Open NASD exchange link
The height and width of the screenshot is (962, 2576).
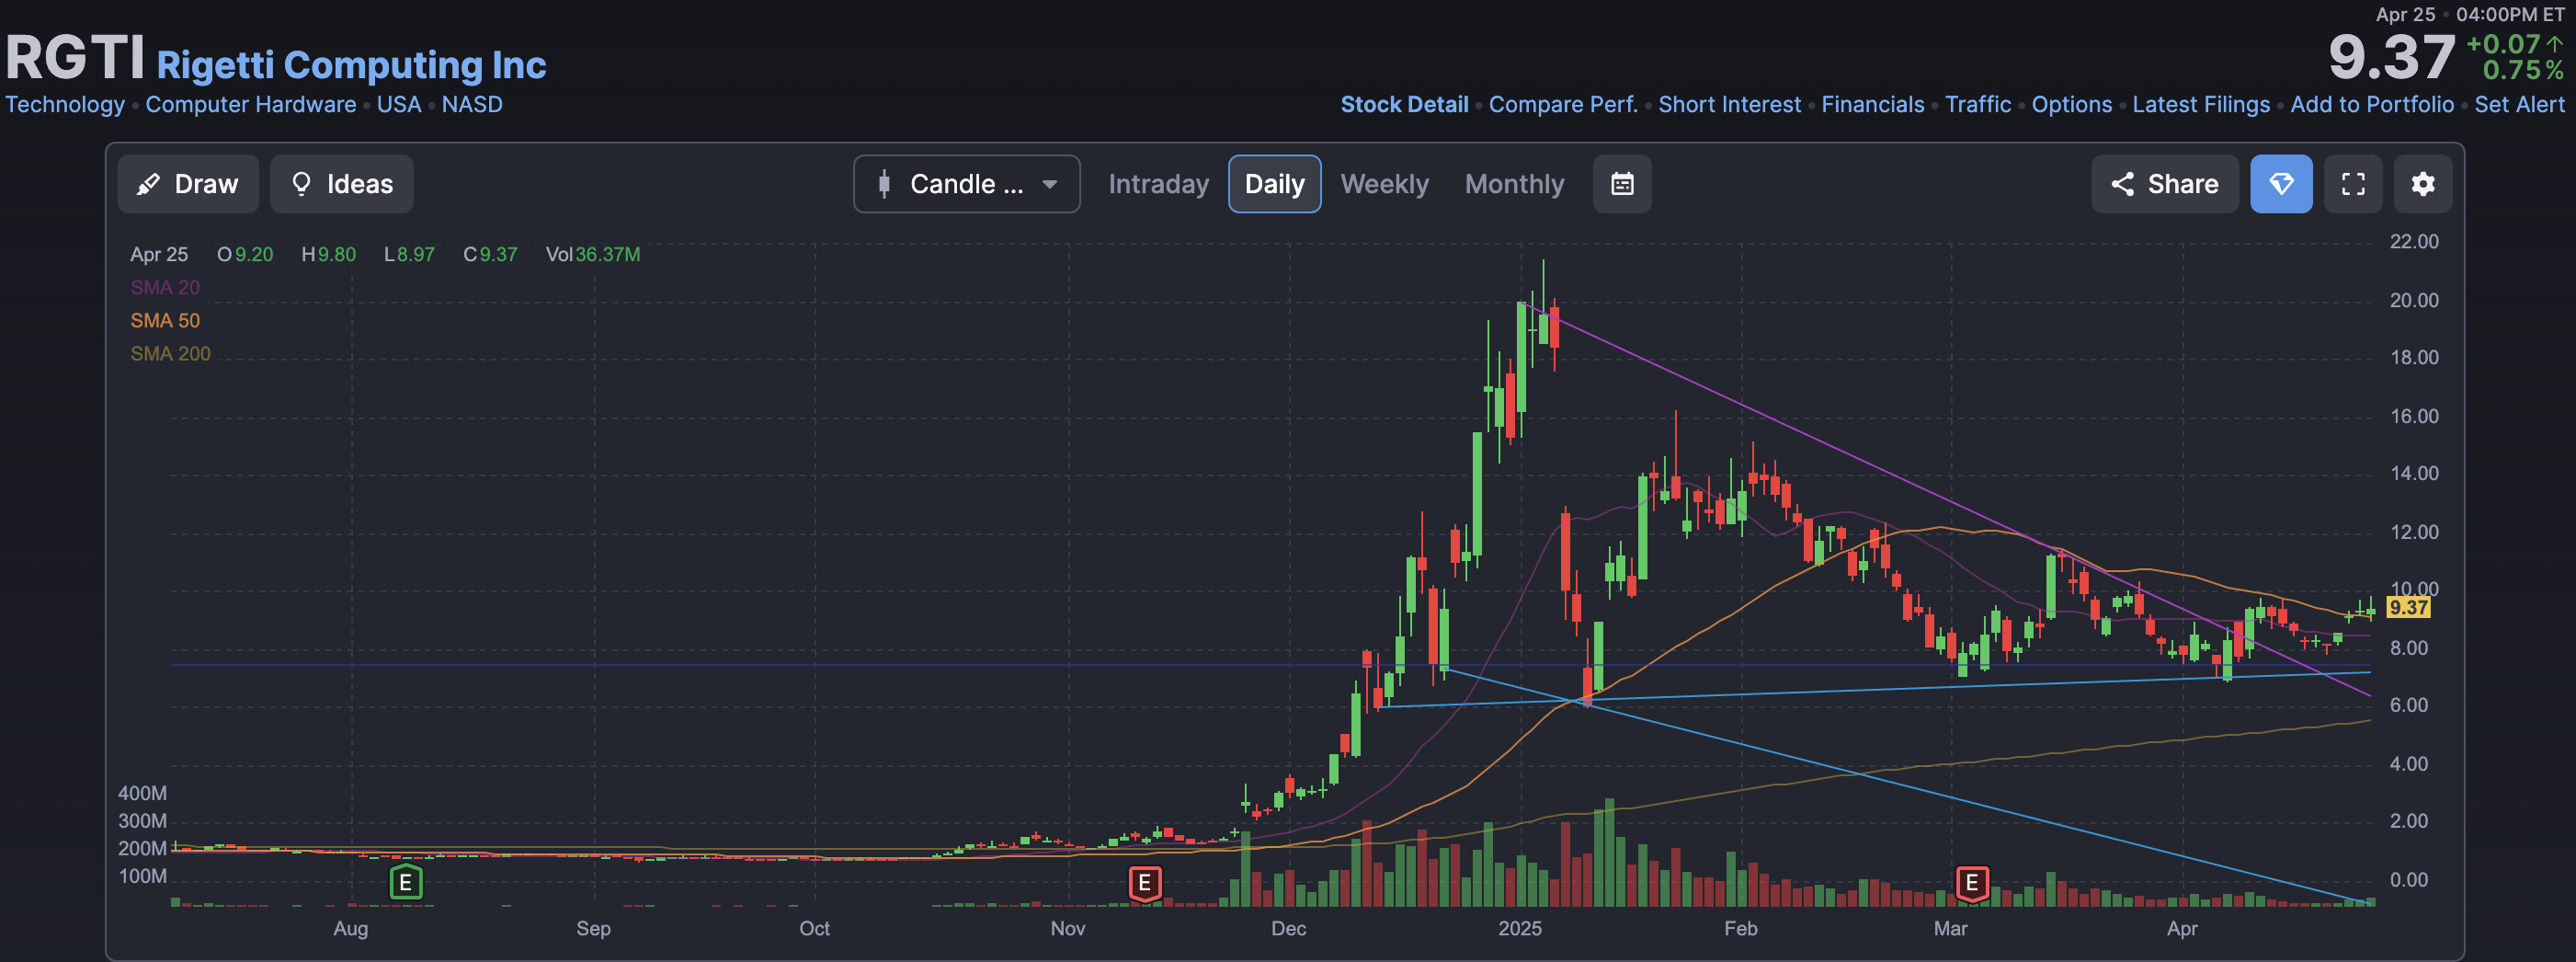click(x=472, y=104)
